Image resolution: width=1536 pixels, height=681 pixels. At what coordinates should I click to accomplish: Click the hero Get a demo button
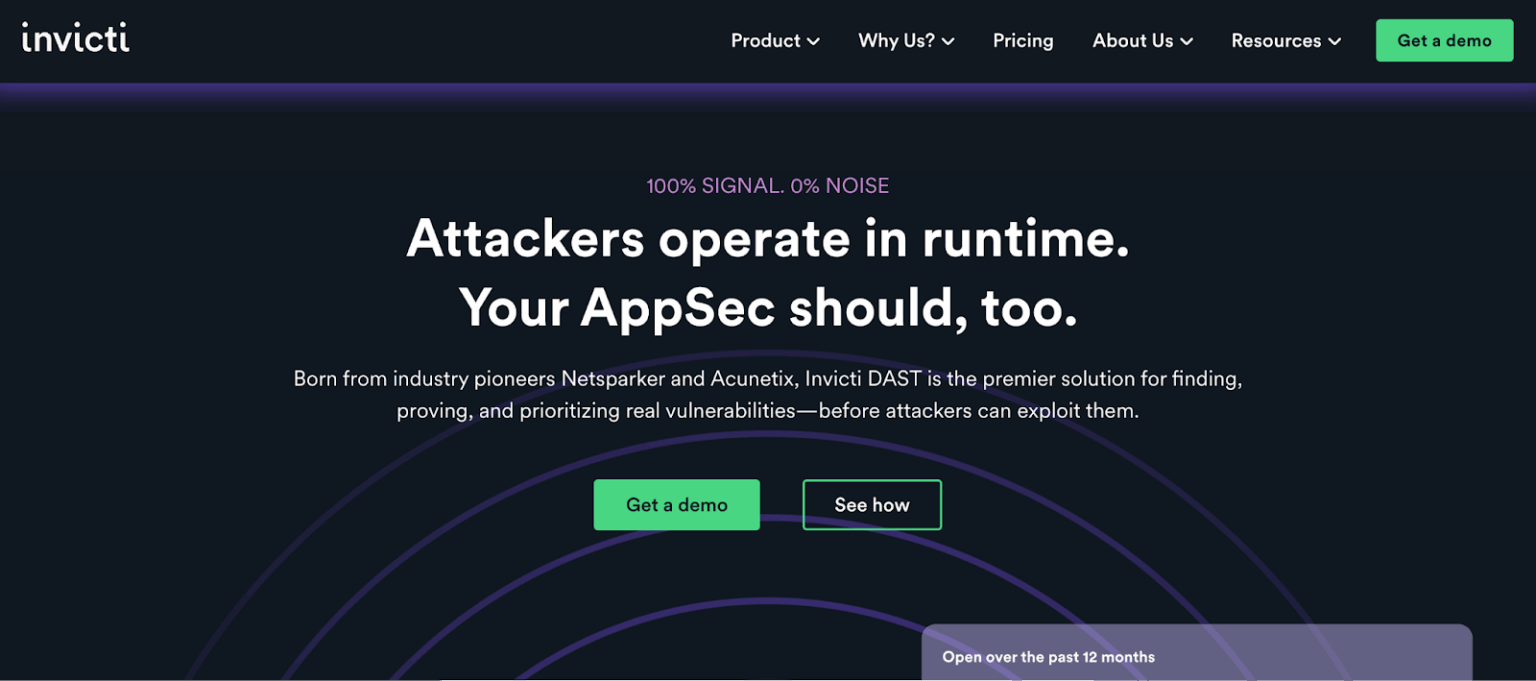coord(677,505)
